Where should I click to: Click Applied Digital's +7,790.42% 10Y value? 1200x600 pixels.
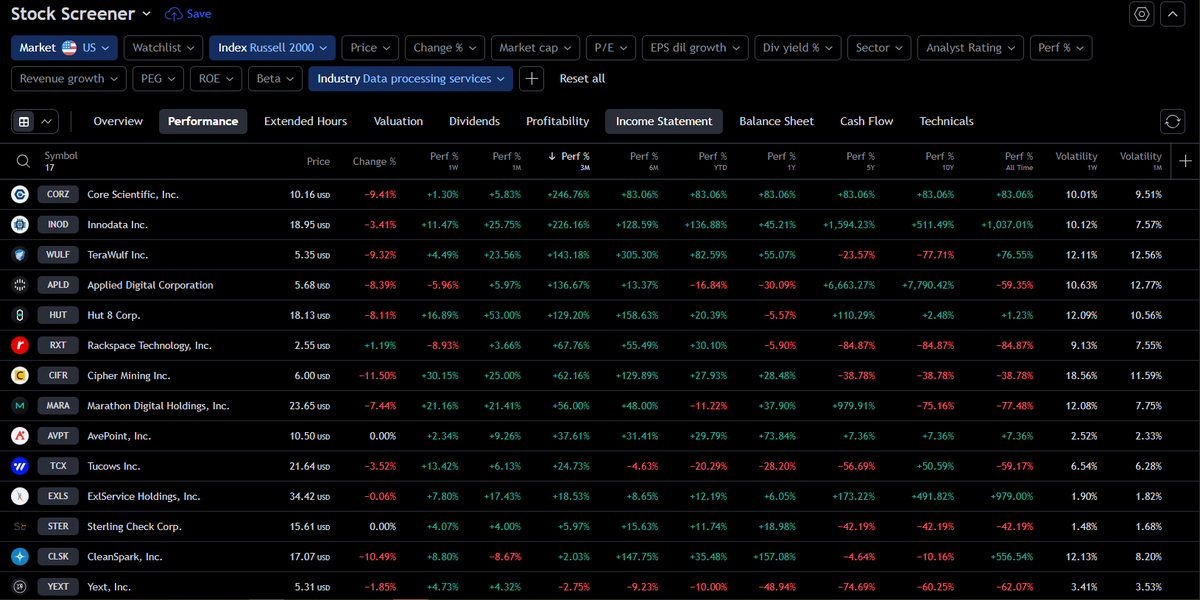tap(928, 284)
